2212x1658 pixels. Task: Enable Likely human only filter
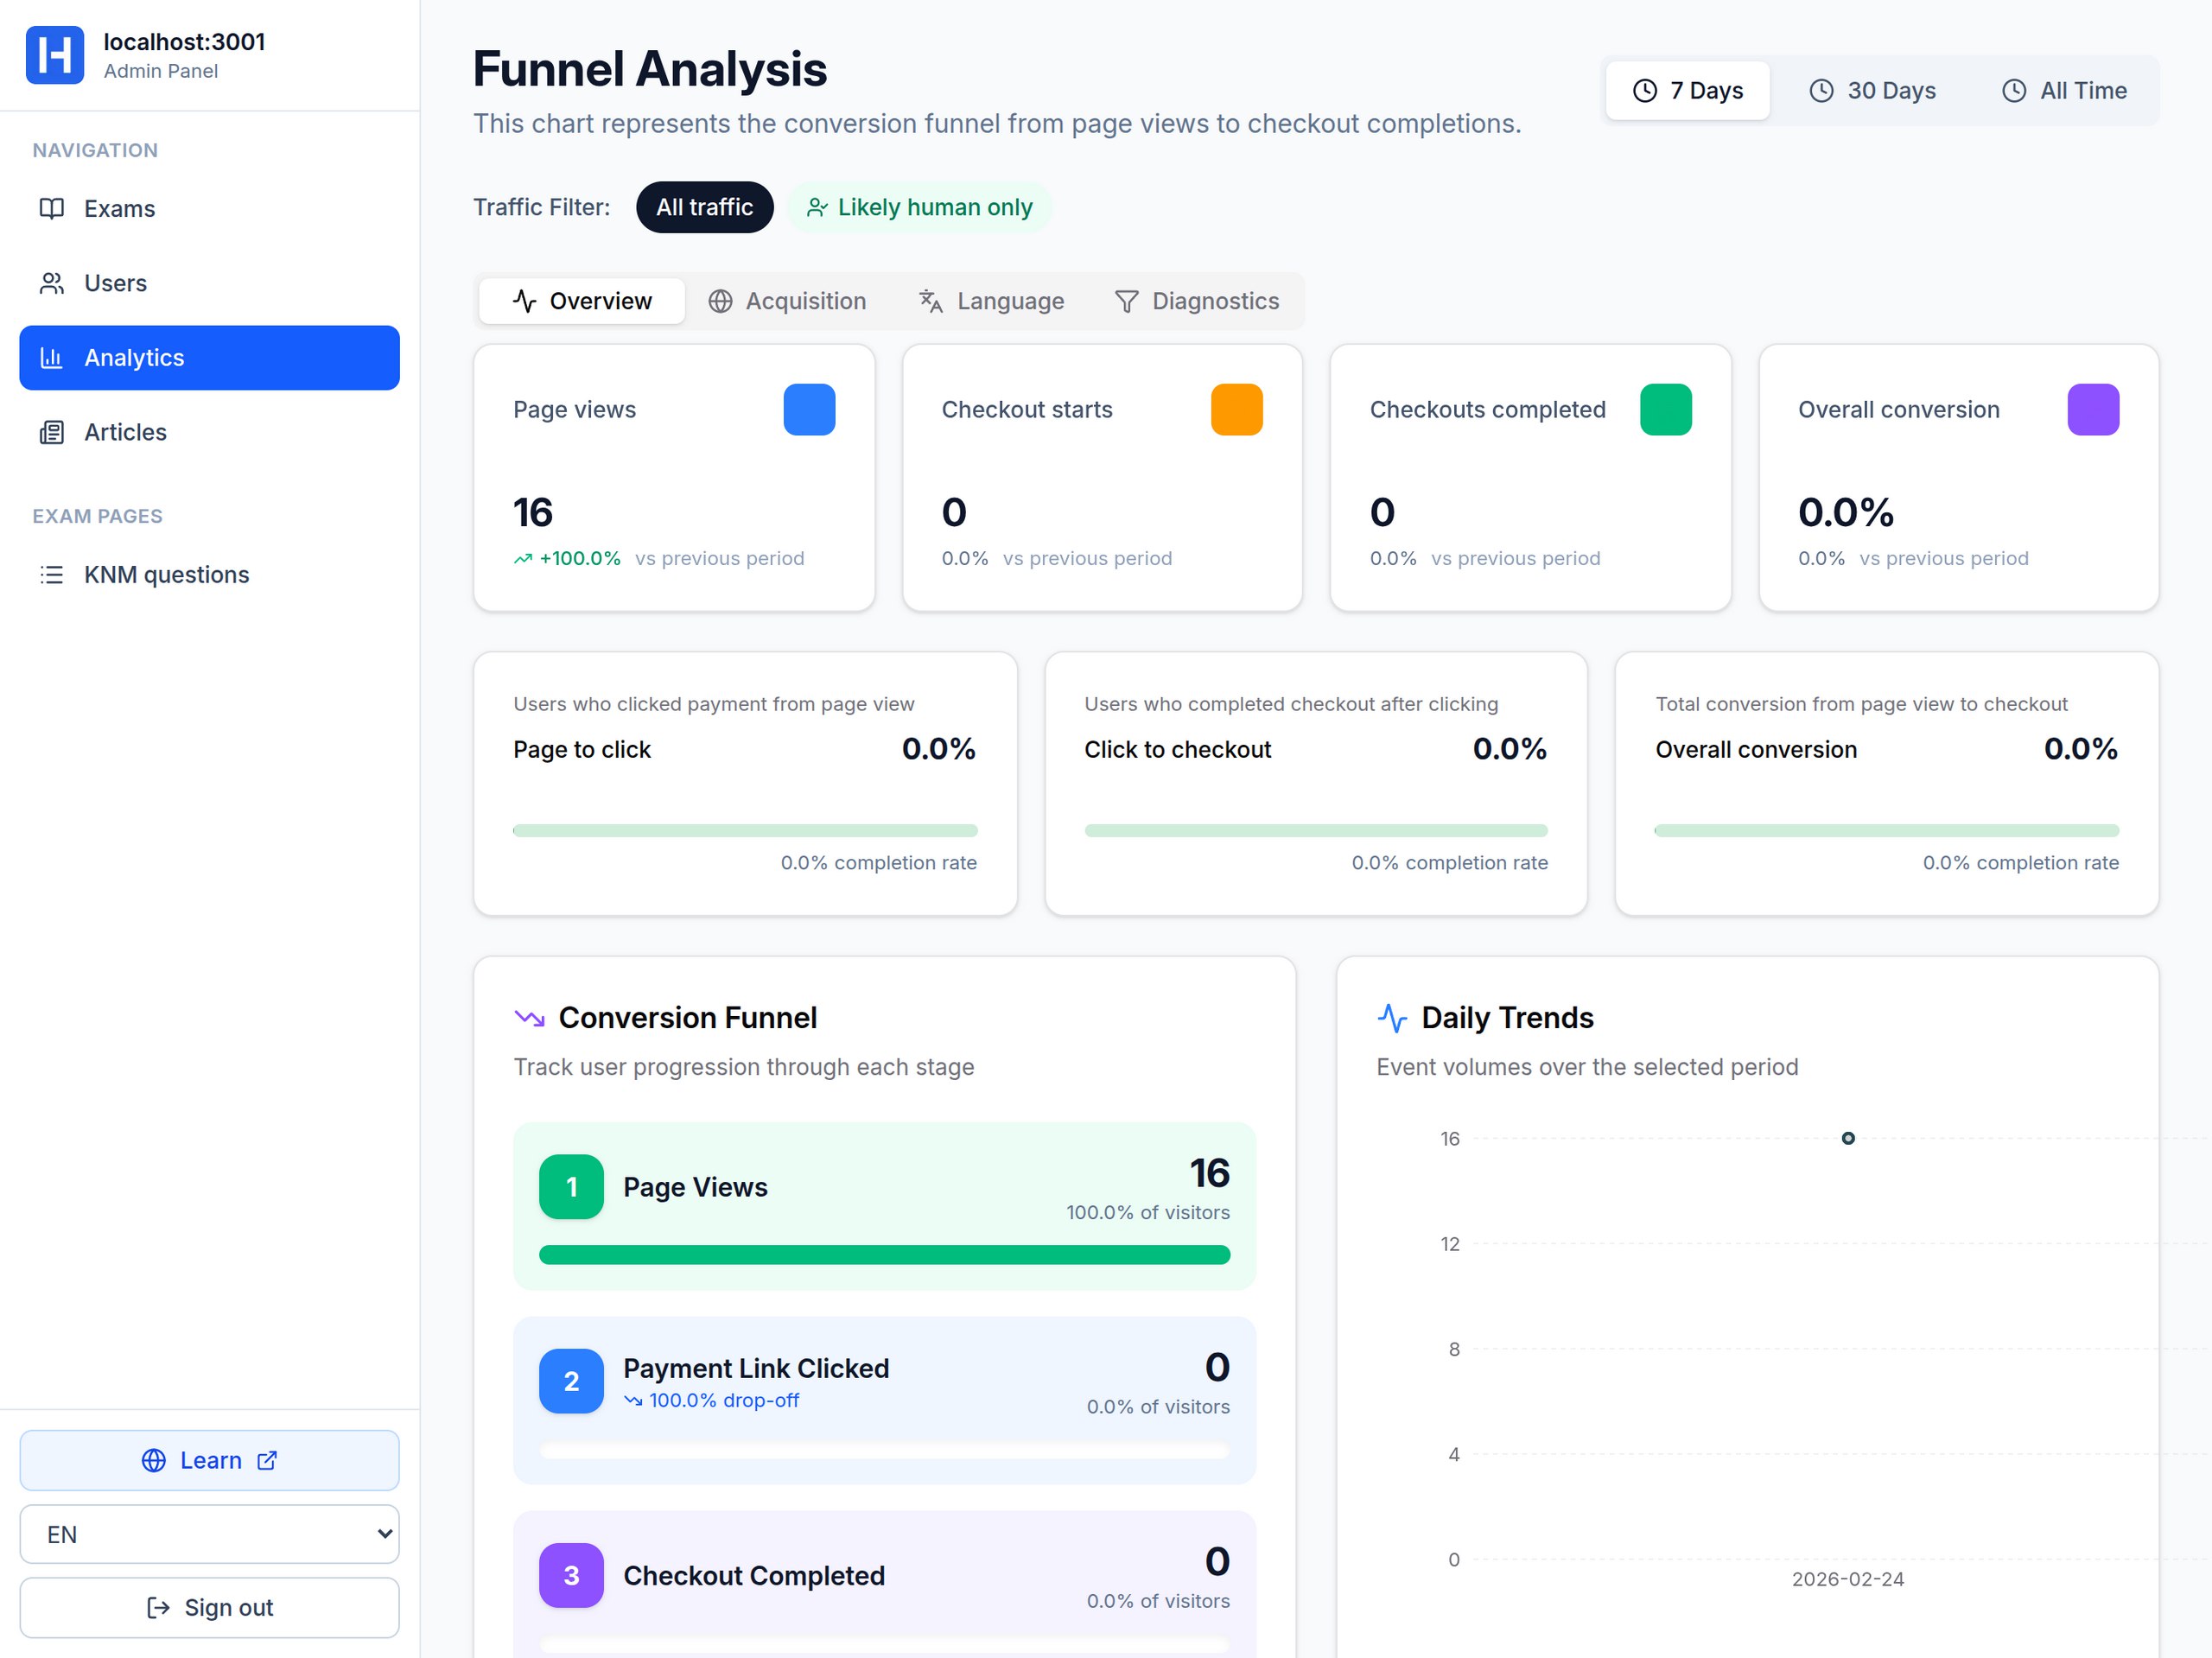click(x=919, y=207)
